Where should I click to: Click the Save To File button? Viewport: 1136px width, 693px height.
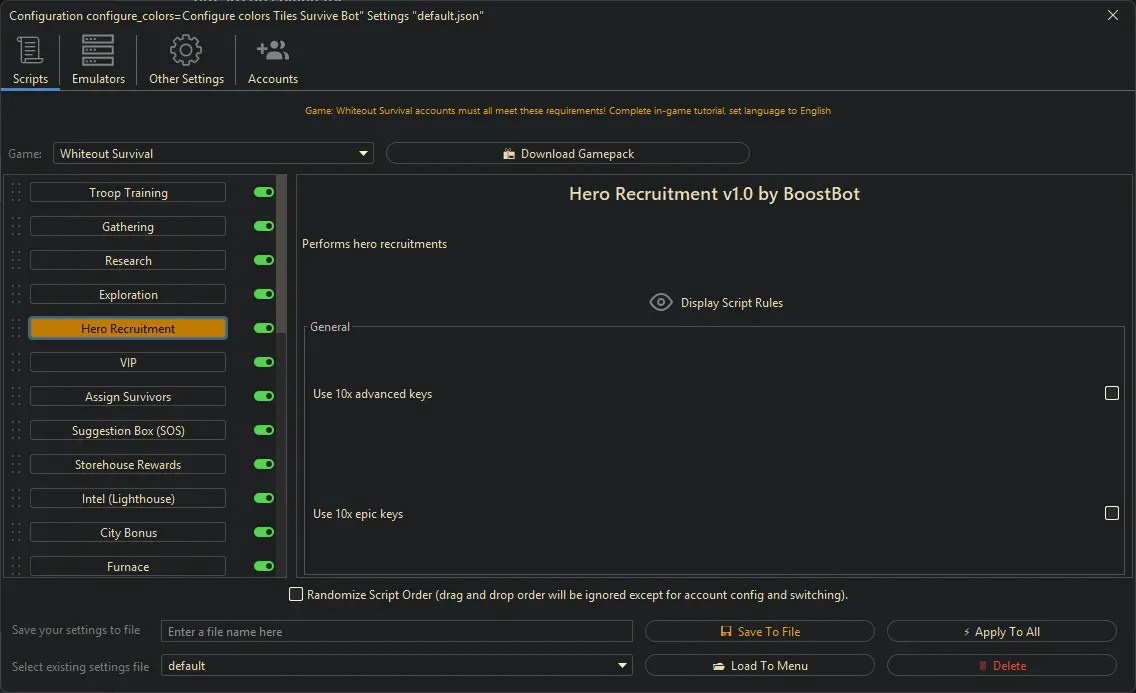pyautogui.click(x=759, y=631)
